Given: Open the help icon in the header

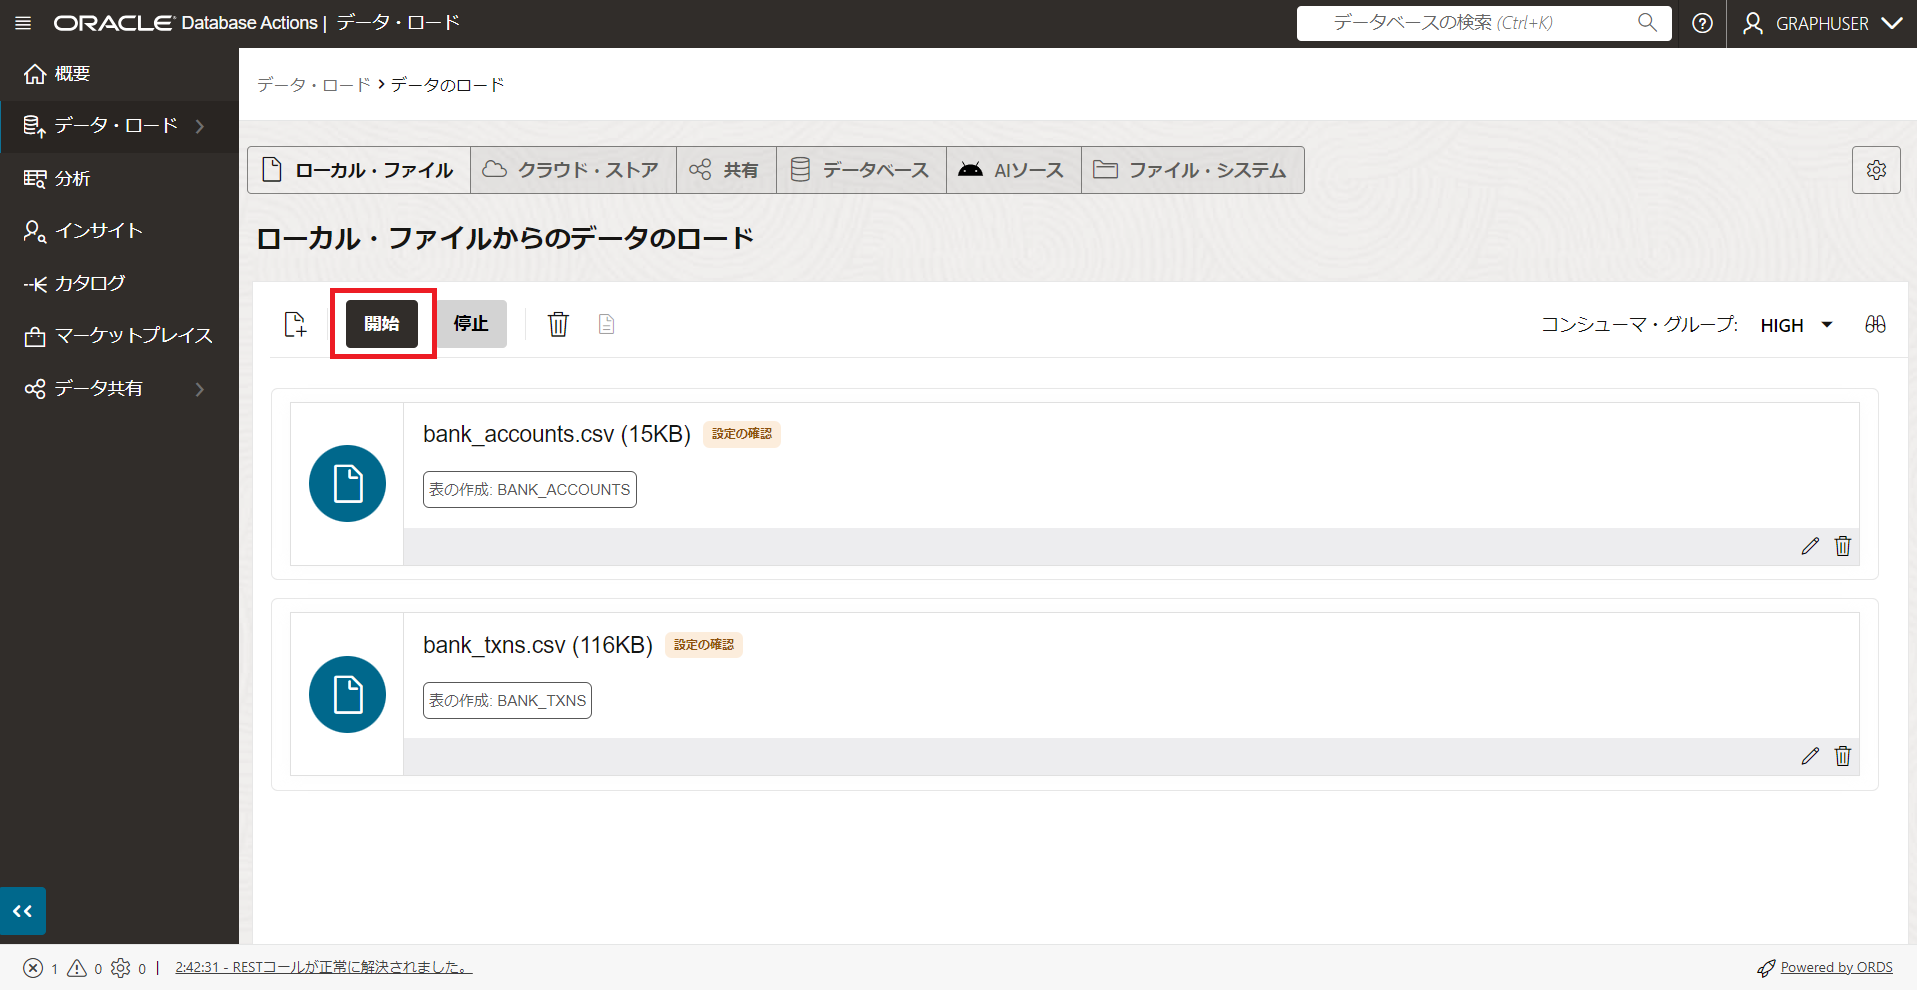Looking at the screenshot, I should coord(1702,23).
